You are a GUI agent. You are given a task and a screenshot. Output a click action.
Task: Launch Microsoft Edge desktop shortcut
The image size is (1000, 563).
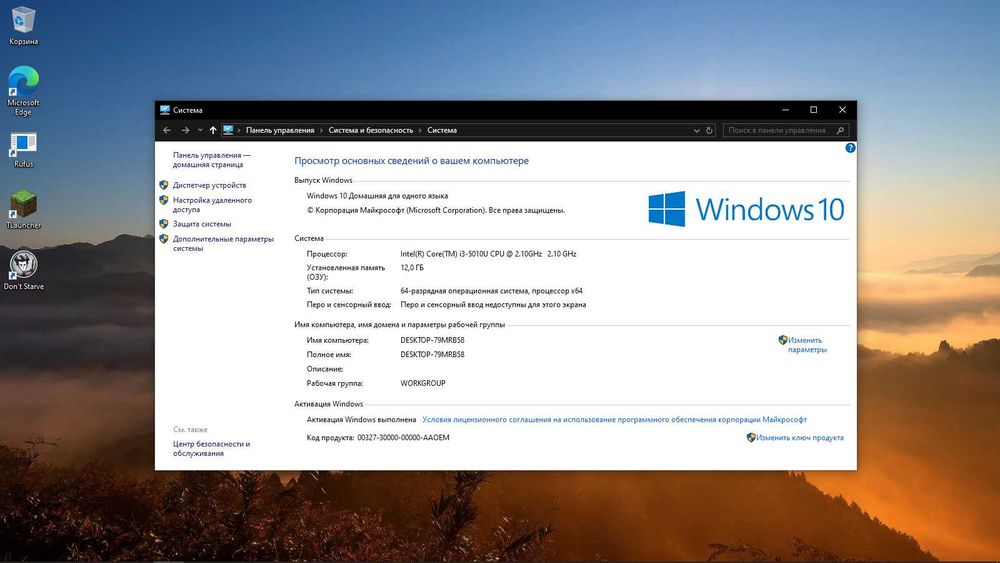(24, 90)
